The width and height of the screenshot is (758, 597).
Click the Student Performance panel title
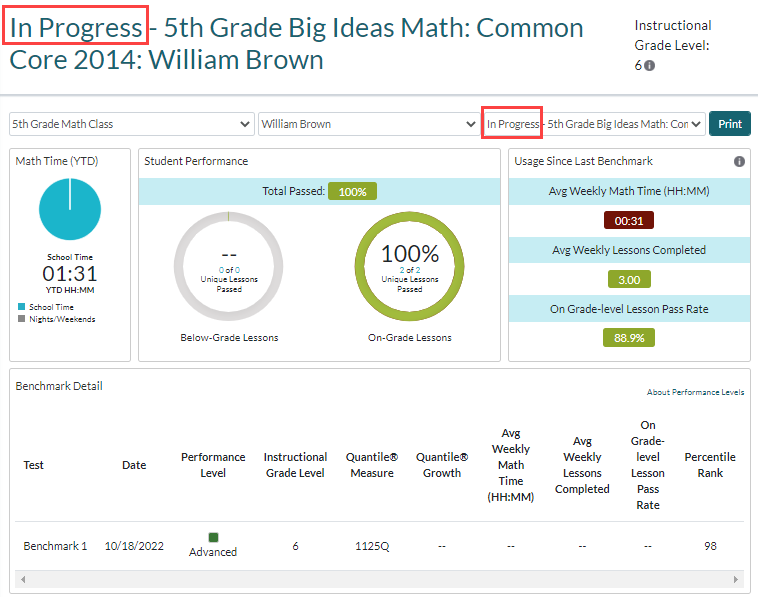196,161
